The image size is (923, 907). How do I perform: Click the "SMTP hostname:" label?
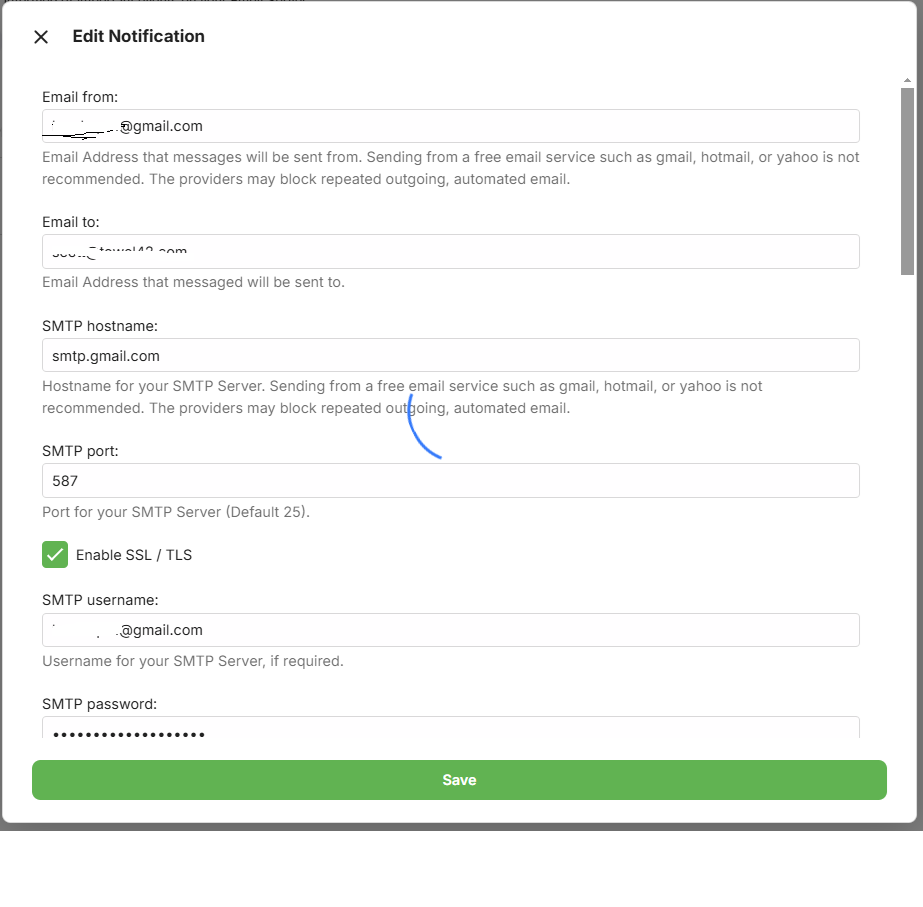[100, 326]
